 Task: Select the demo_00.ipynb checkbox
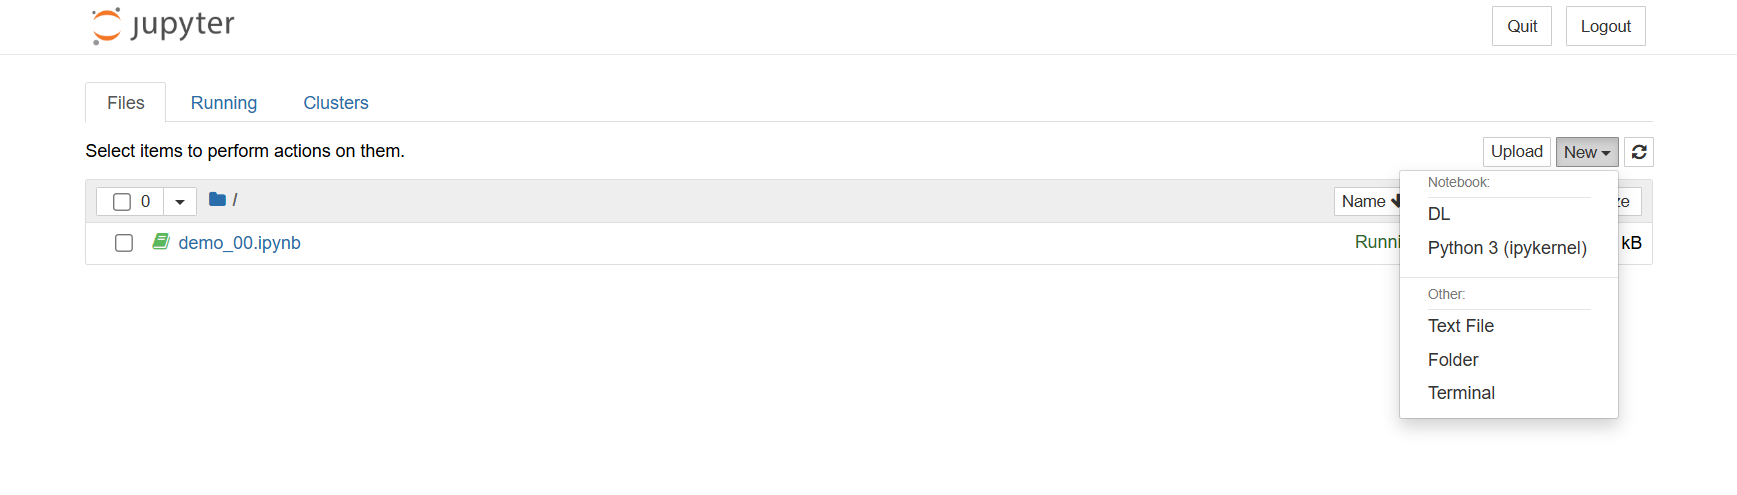click(x=124, y=243)
